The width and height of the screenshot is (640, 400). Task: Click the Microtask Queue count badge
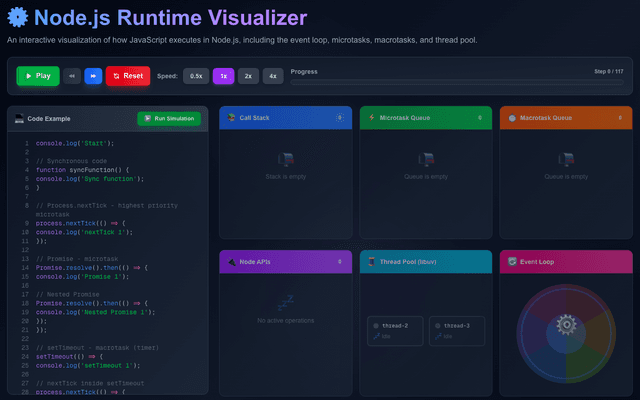(x=480, y=118)
